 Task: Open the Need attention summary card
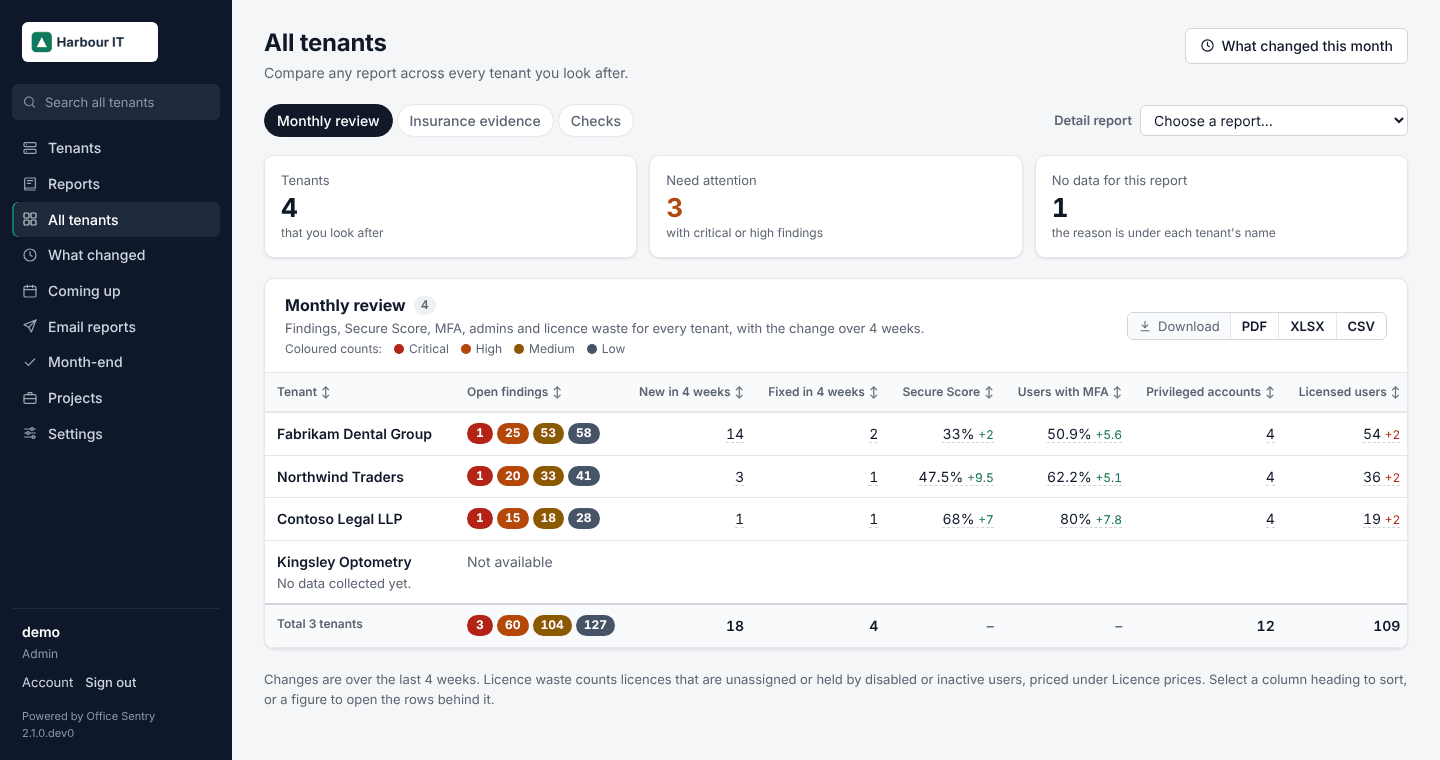point(836,207)
